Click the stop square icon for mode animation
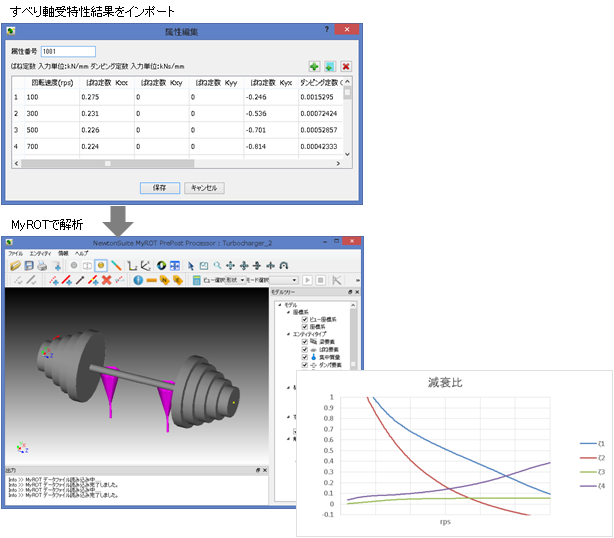Screen dimensions: 614x538 click(x=320, y=280)
